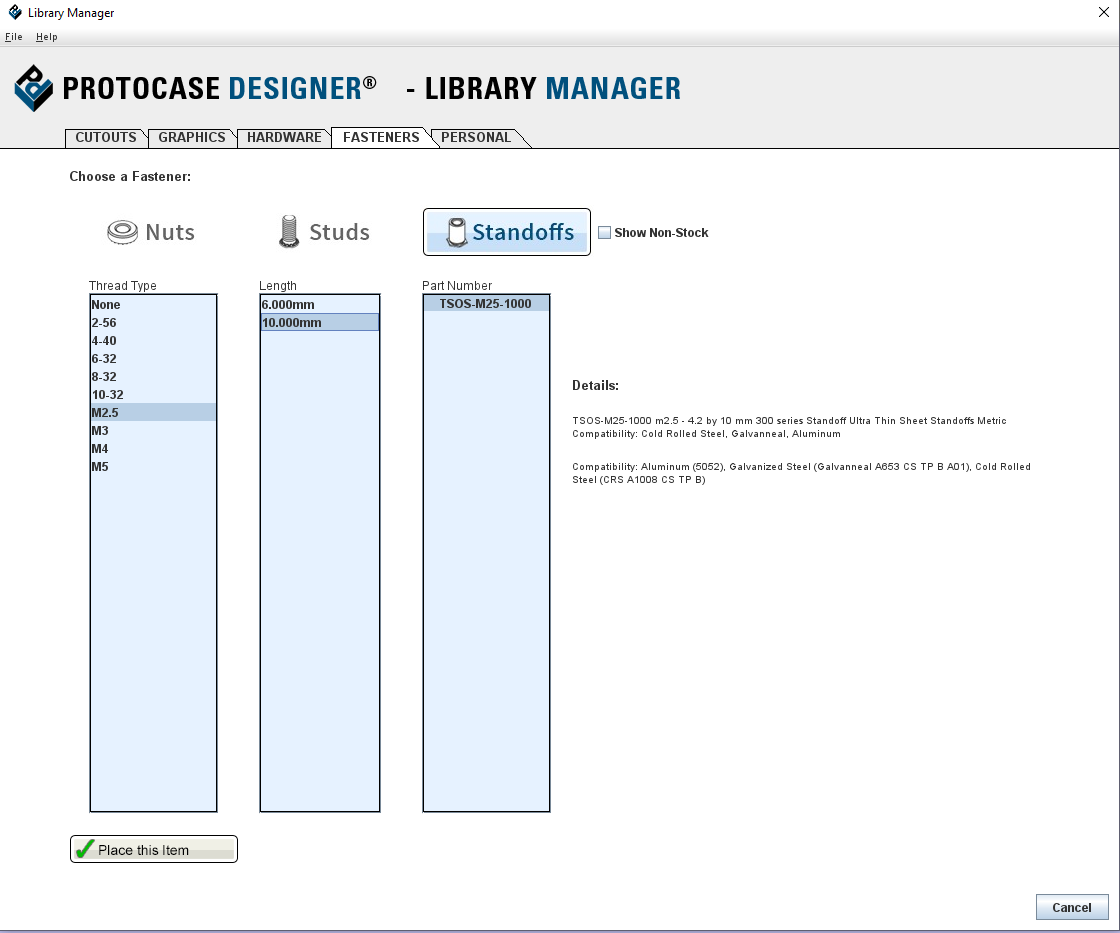Screen dimensions: 1120x933
Task: Close the Library Manager window
Action: [x=1102, y=12]
